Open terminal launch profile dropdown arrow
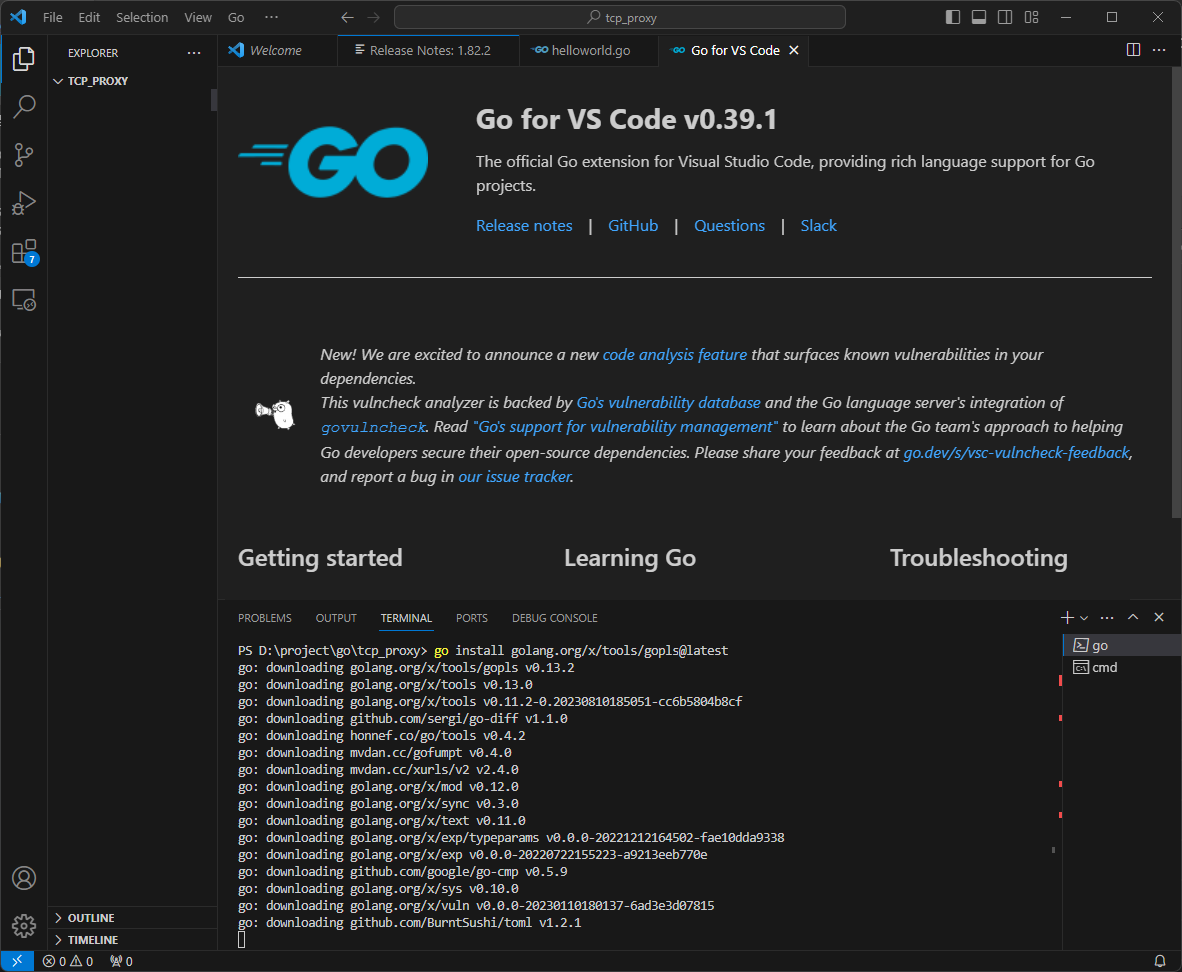Image resolution: width=1182 pixels, height=972 pixels. [1084, 618]
